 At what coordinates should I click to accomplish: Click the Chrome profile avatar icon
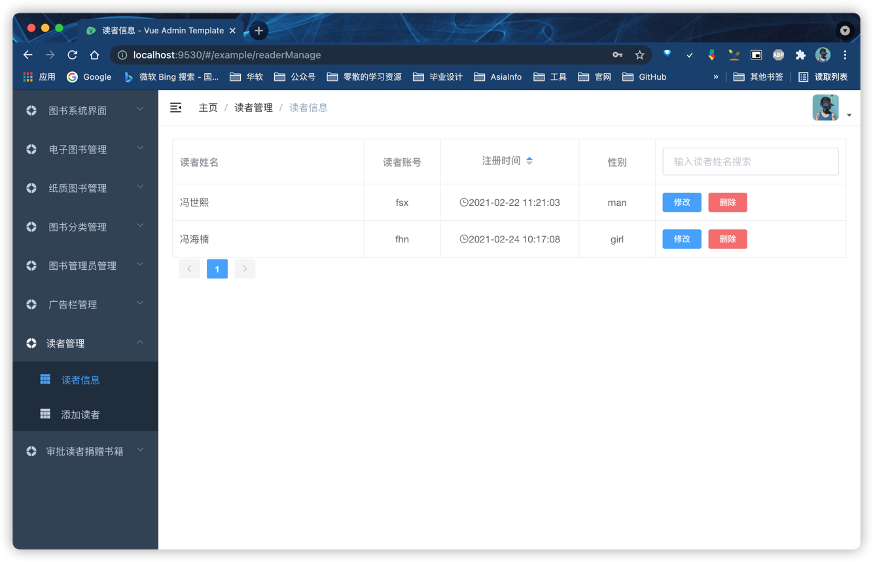point(823,55)
